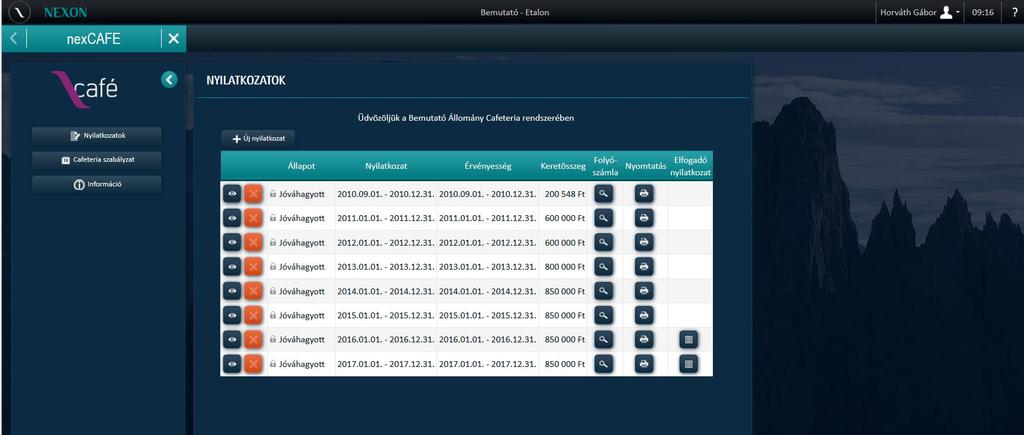Open Folyószámla for the 2017 row
This screenshot has width=1024, height=435.
click(x=603, y=364)
